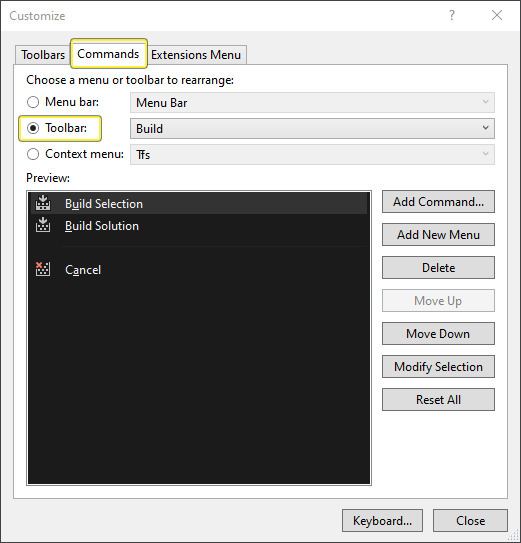Delete the selected command

pos(438,267)
